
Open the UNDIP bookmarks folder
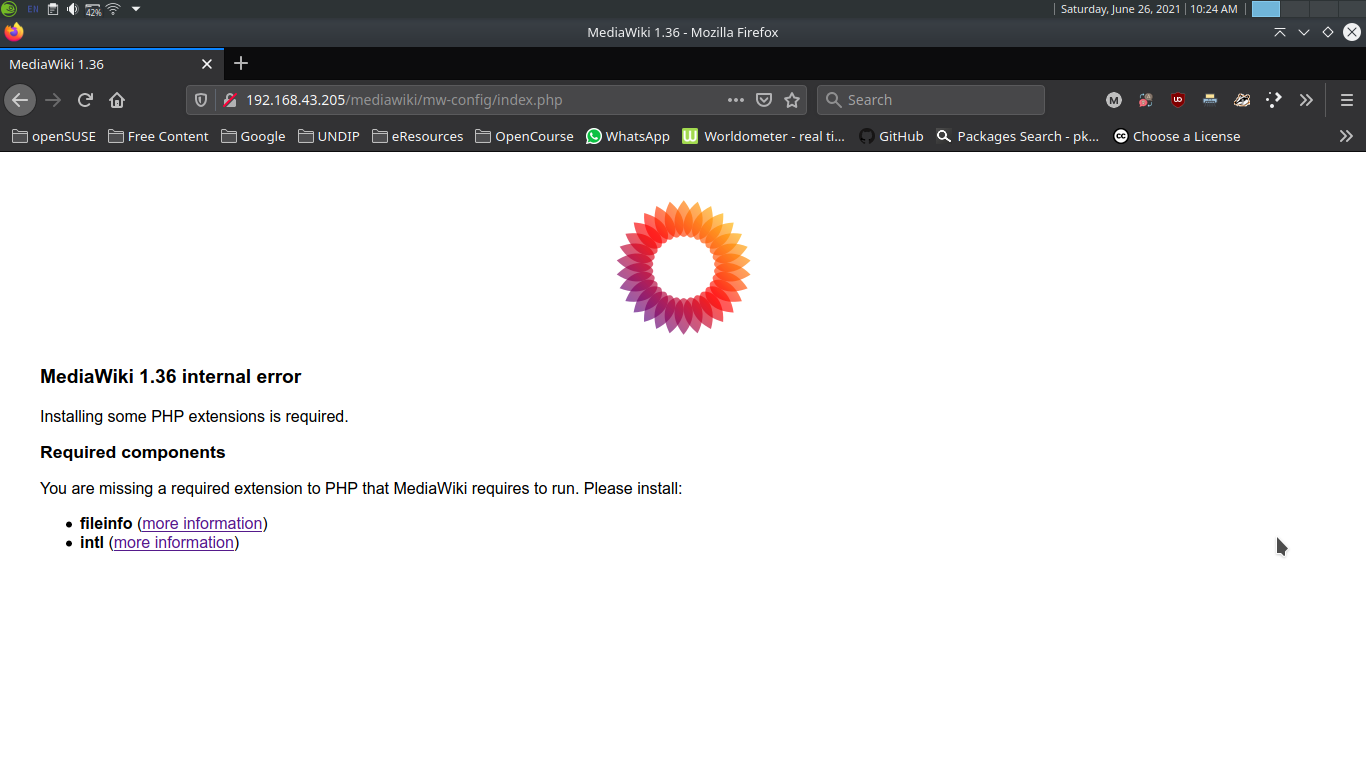click(328, 136)
